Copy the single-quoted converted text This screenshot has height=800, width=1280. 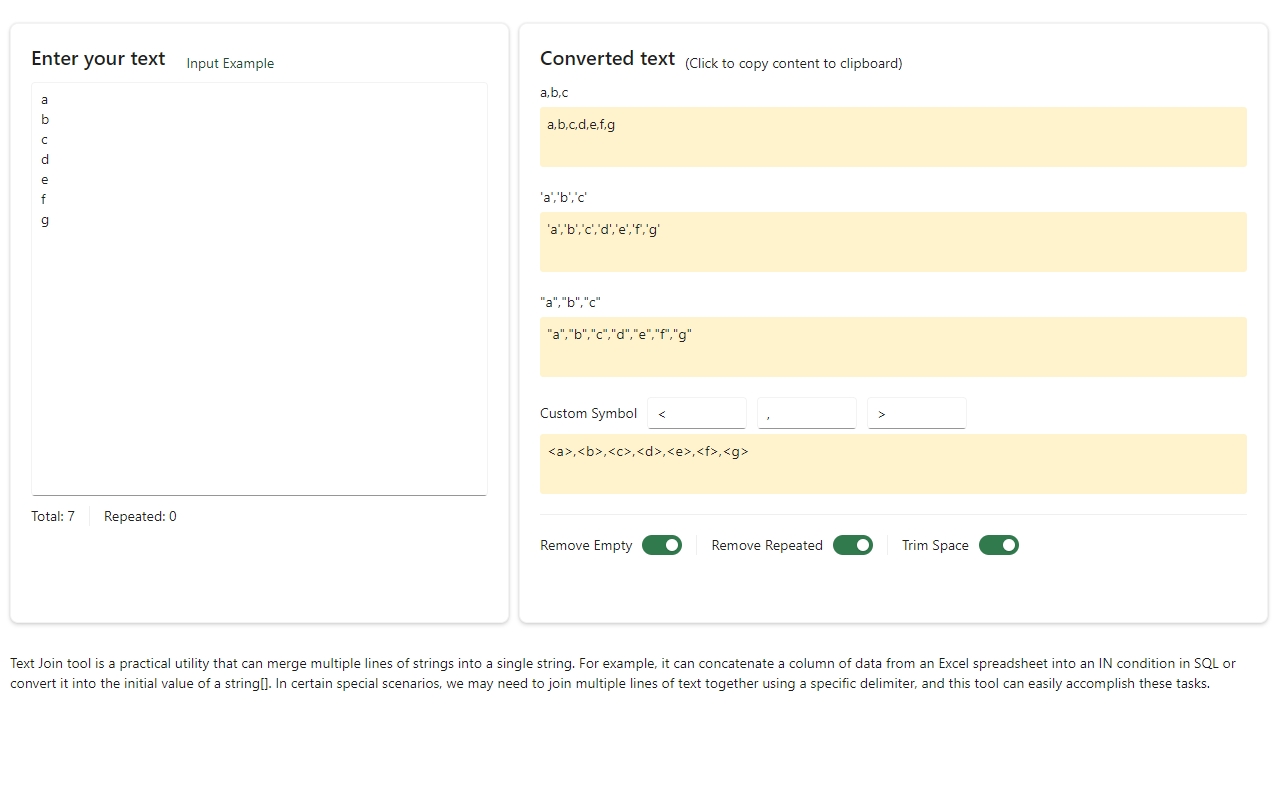tap(892, 241)
